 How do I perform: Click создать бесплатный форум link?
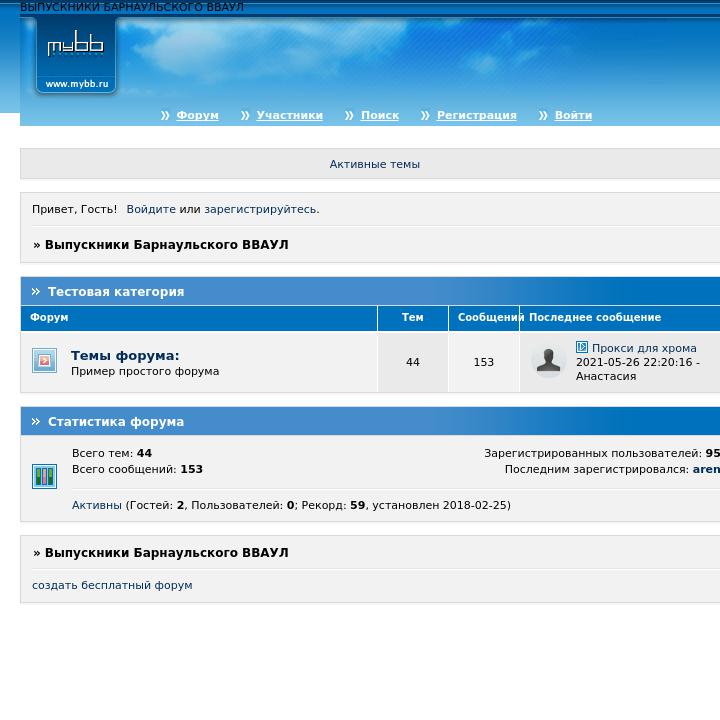click(112, 585)
